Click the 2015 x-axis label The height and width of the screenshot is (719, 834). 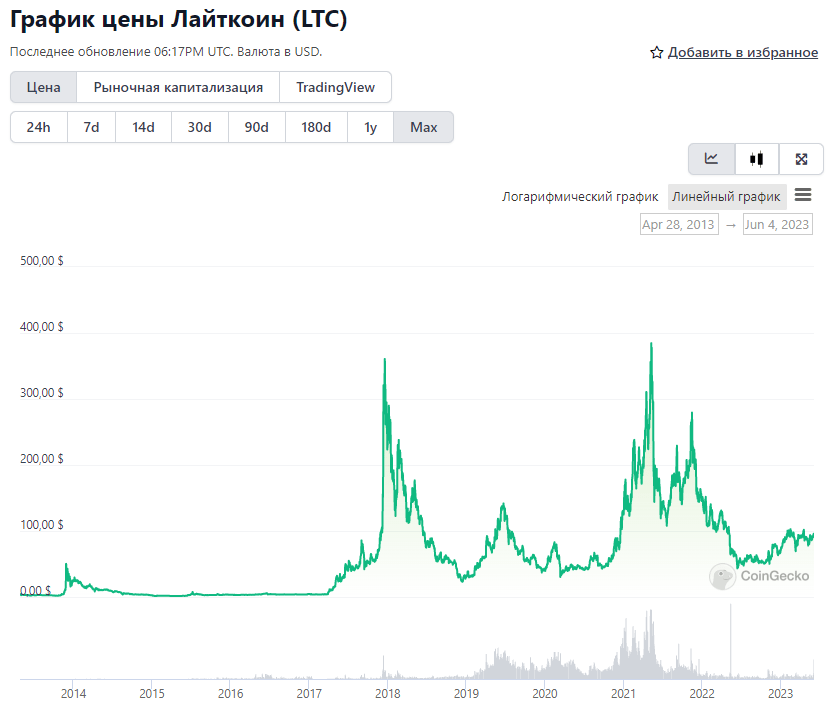coord(152,693)
